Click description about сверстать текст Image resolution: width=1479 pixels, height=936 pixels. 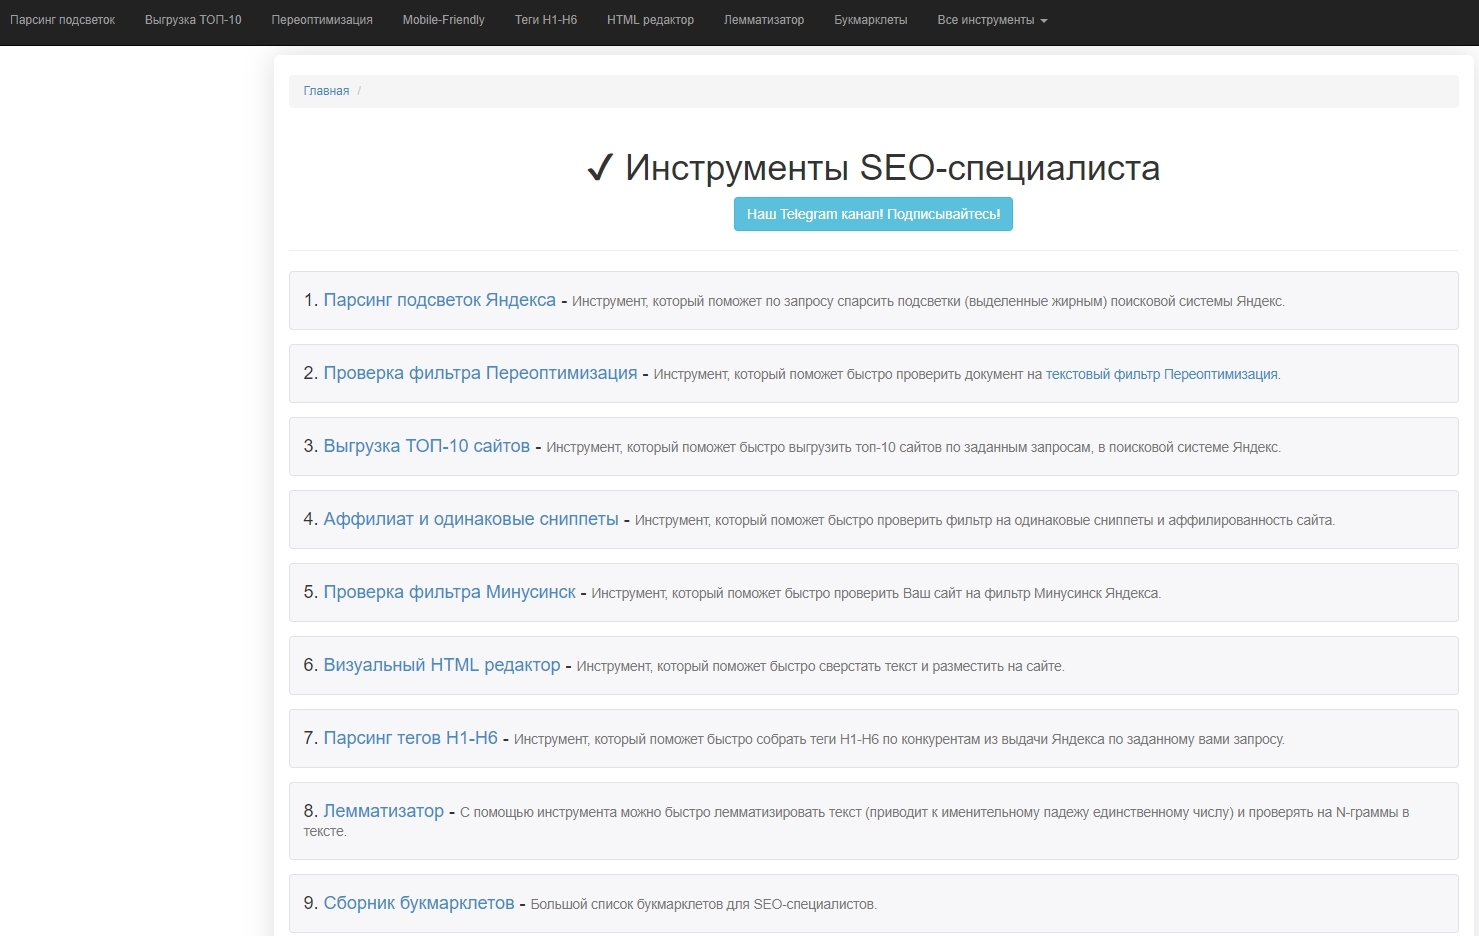point(820,666)
